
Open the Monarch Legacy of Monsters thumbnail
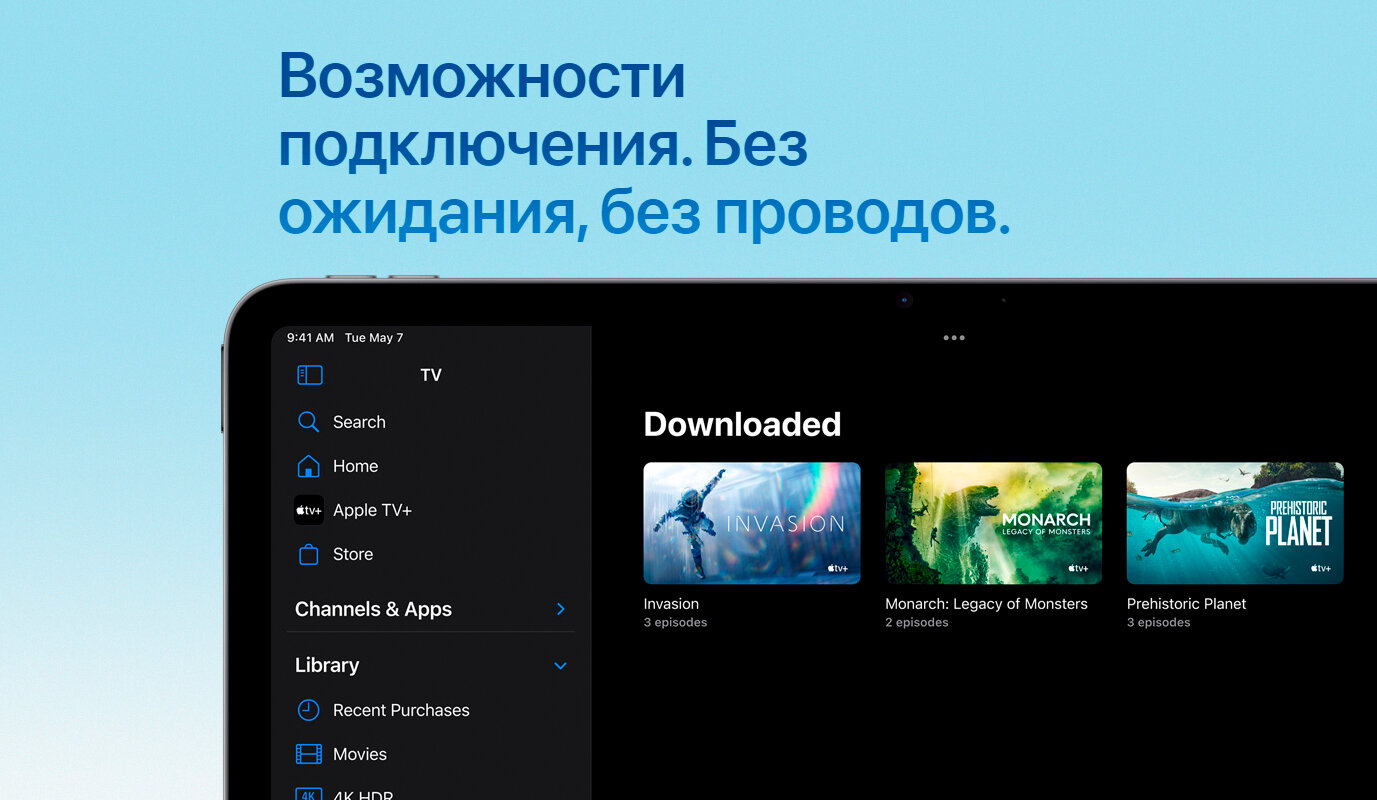tap(993, 522)
